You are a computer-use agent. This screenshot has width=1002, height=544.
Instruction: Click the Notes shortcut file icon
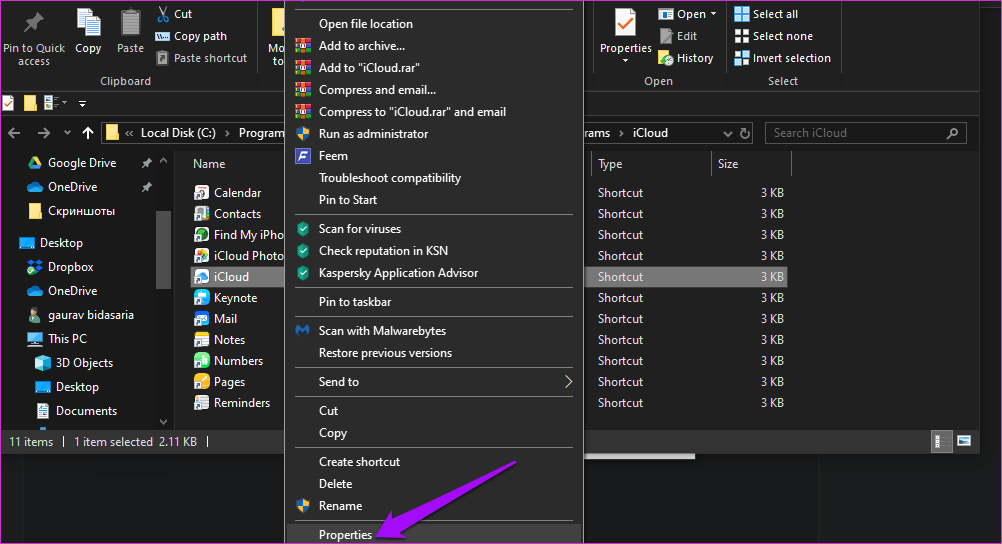(201, 339)
